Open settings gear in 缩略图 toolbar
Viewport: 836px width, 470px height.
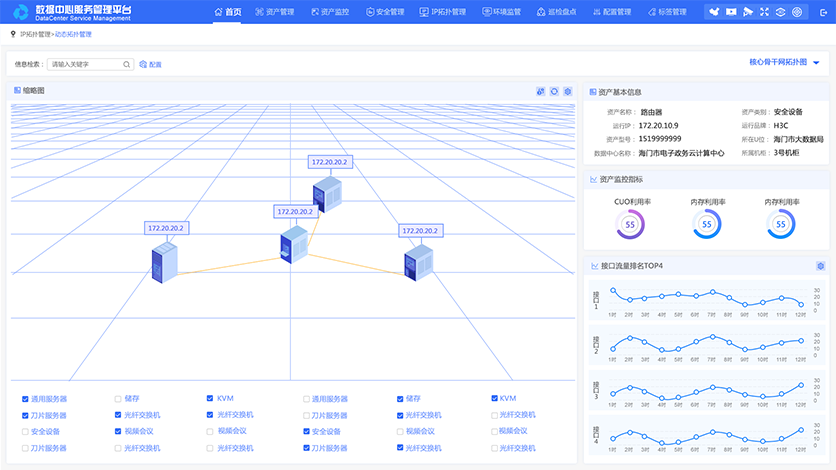(x=568, y=92)
